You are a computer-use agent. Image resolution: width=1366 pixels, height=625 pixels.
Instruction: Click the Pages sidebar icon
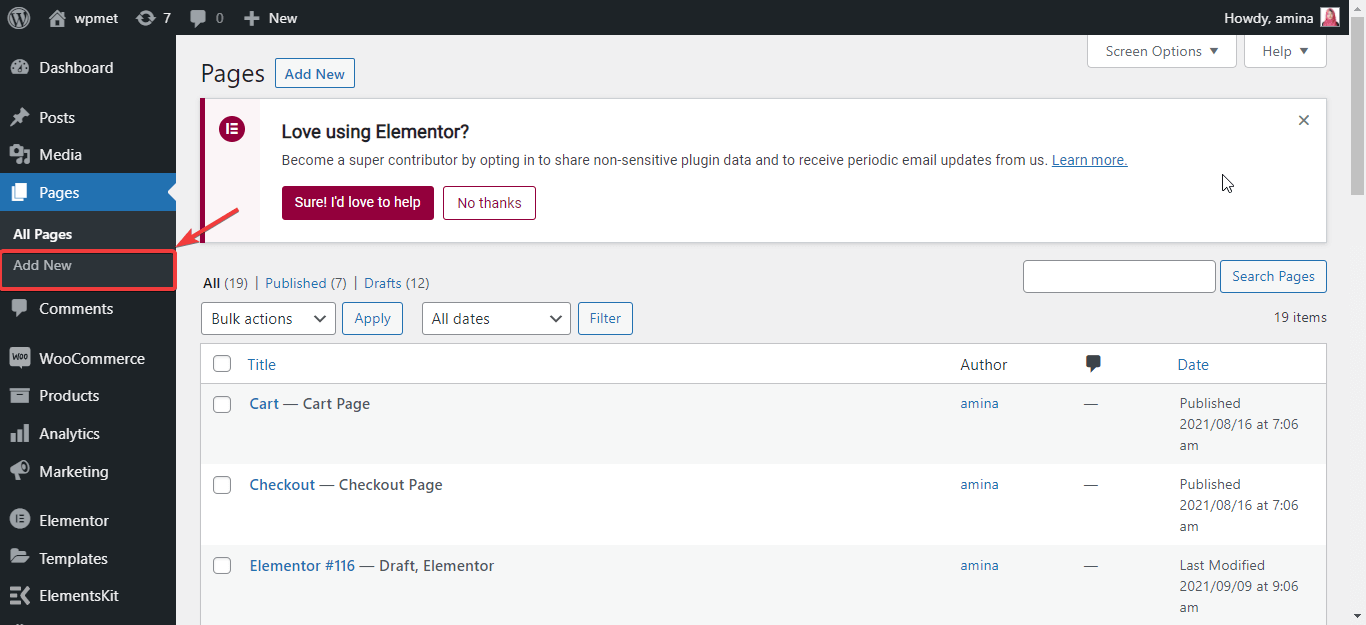click(19, 193)
